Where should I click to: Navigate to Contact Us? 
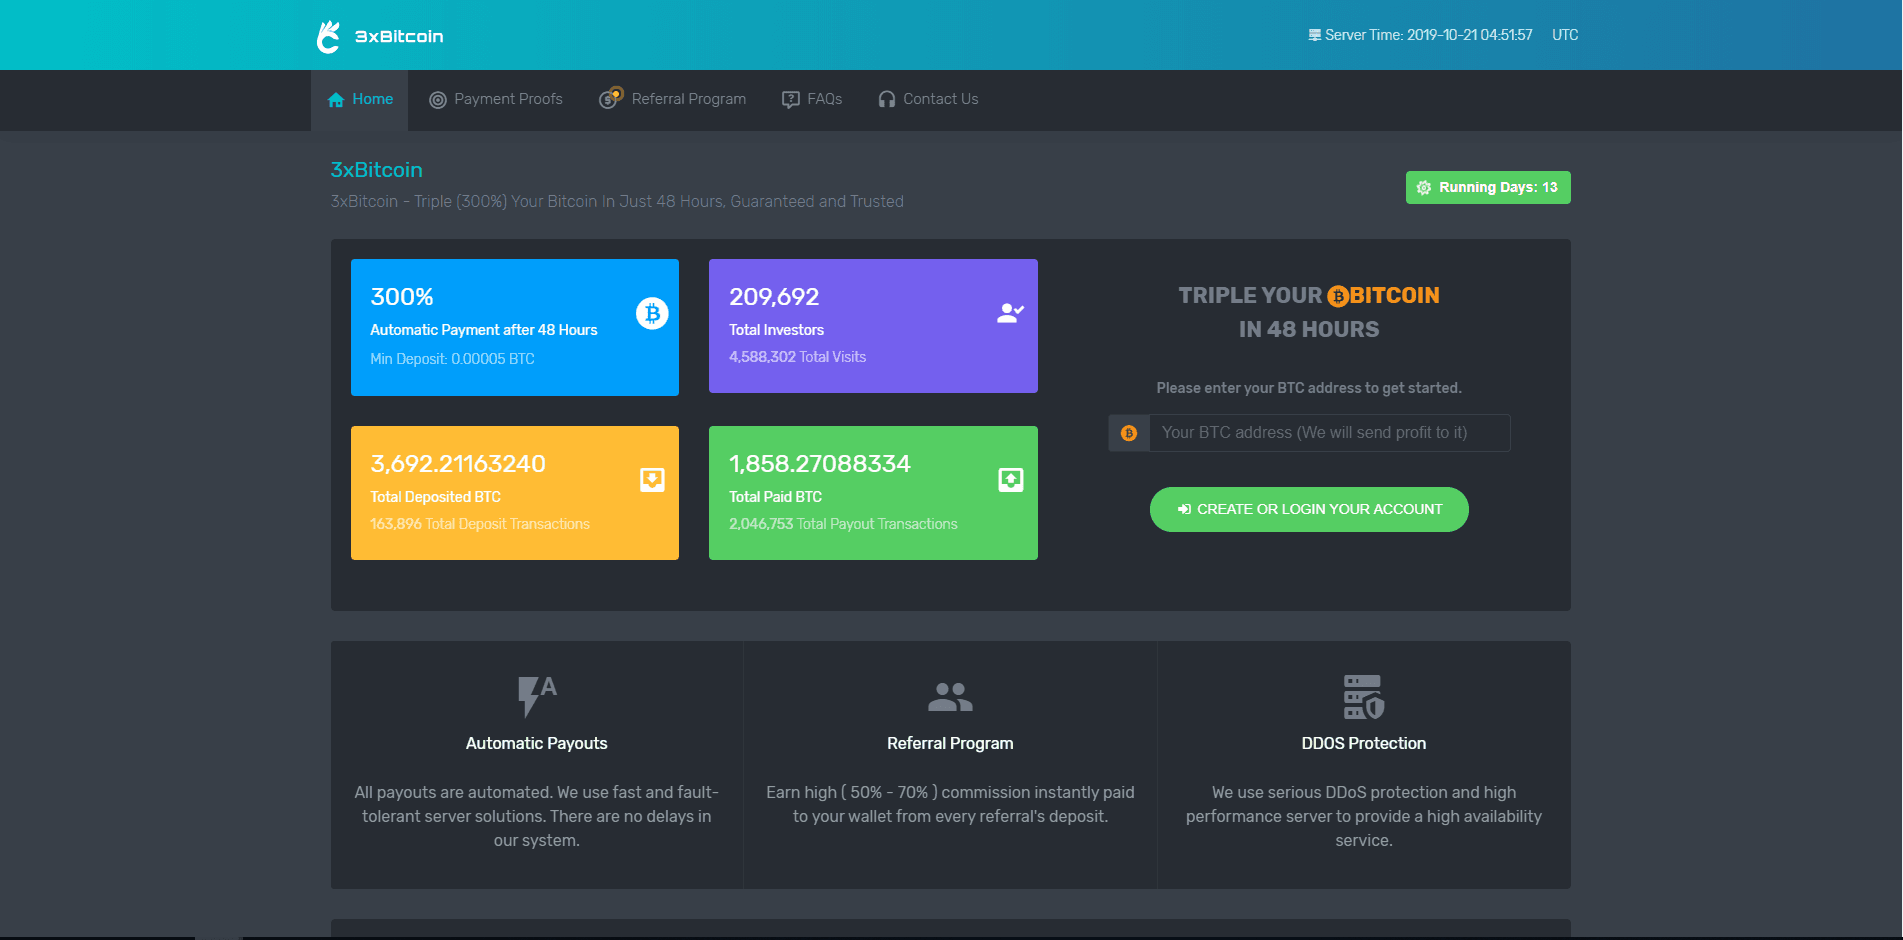pos(928,99)
